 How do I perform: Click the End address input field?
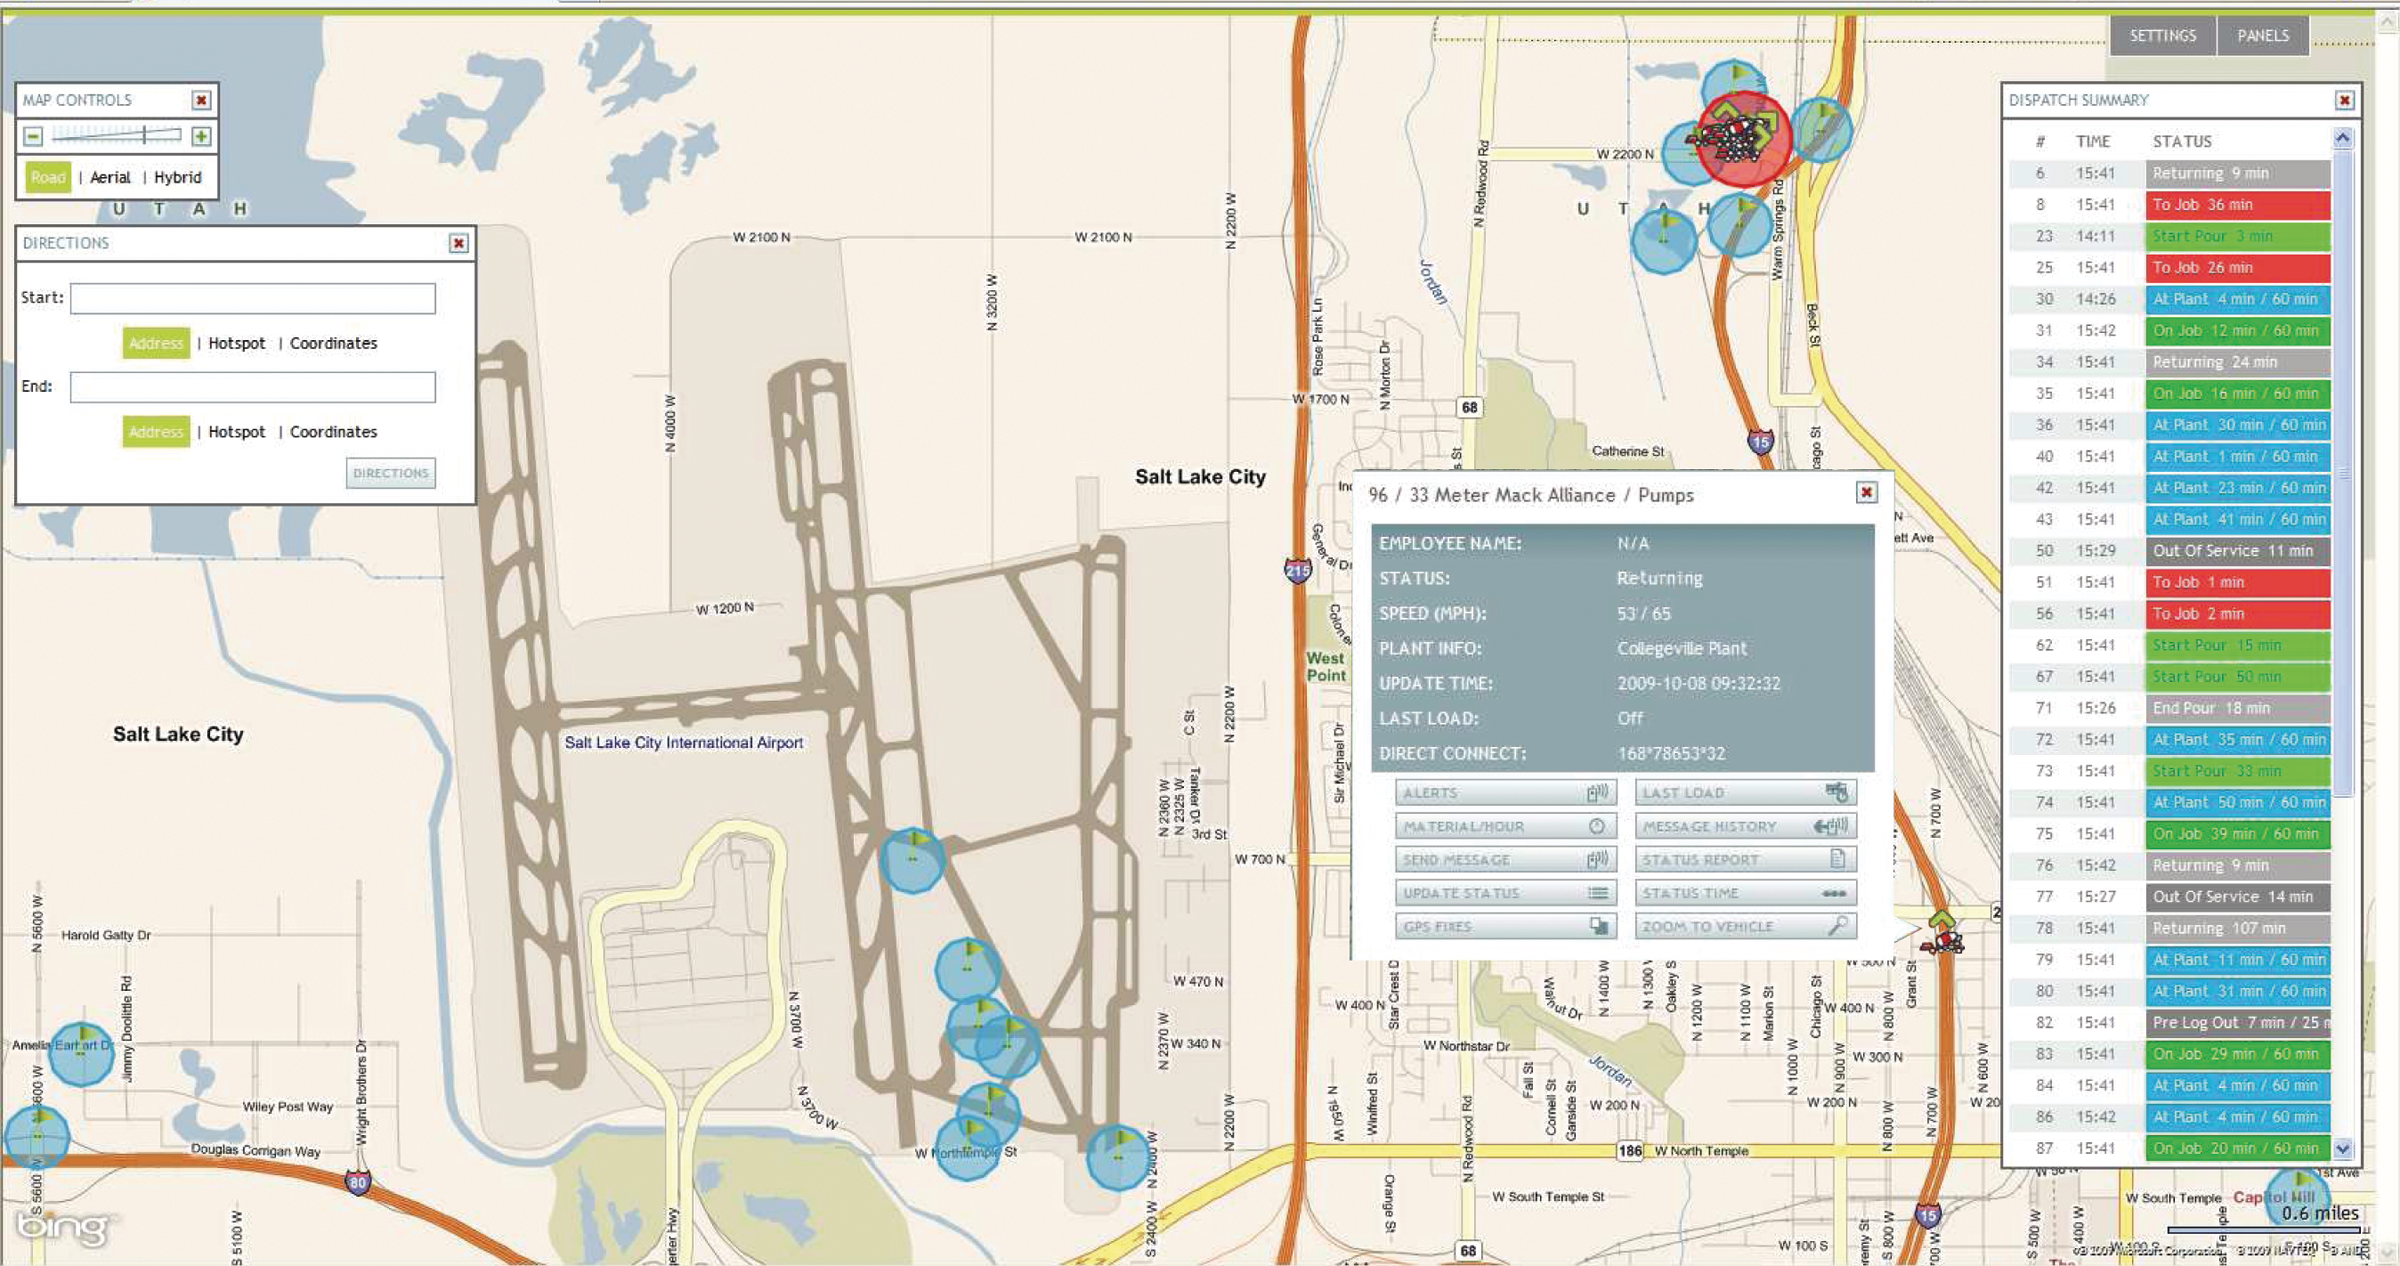253,387
